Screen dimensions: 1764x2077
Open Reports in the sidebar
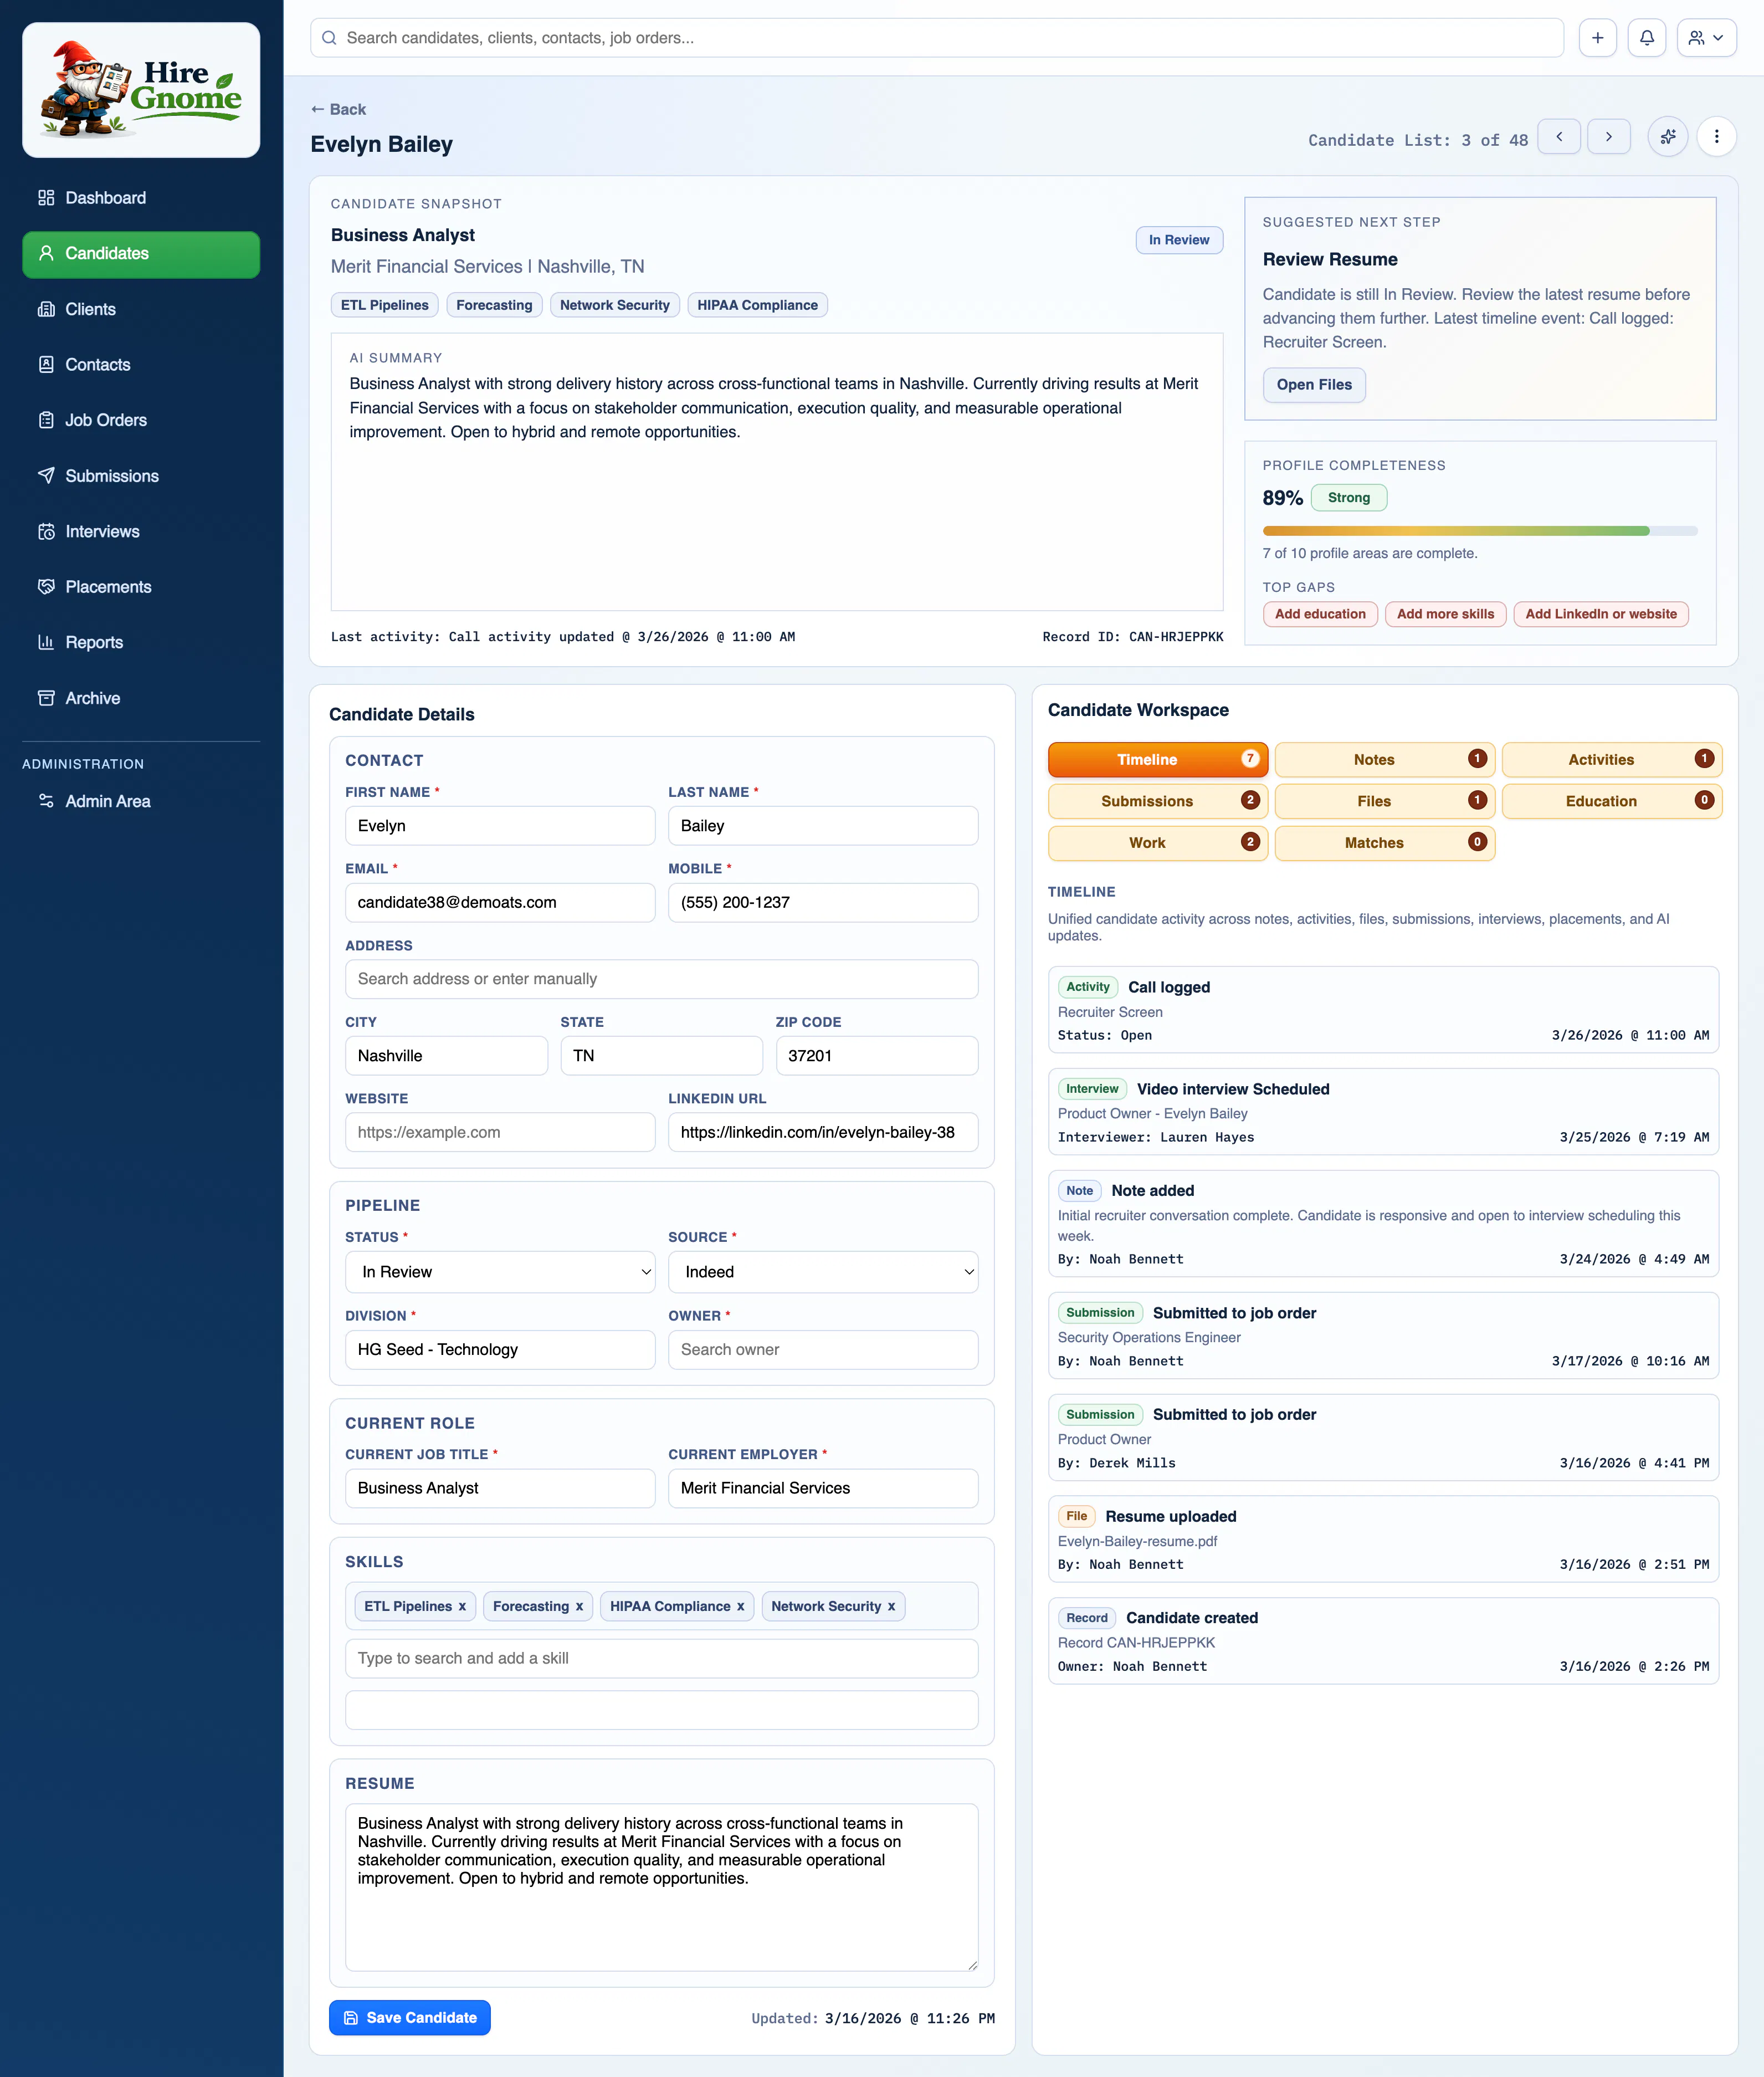tap(141, 643)
